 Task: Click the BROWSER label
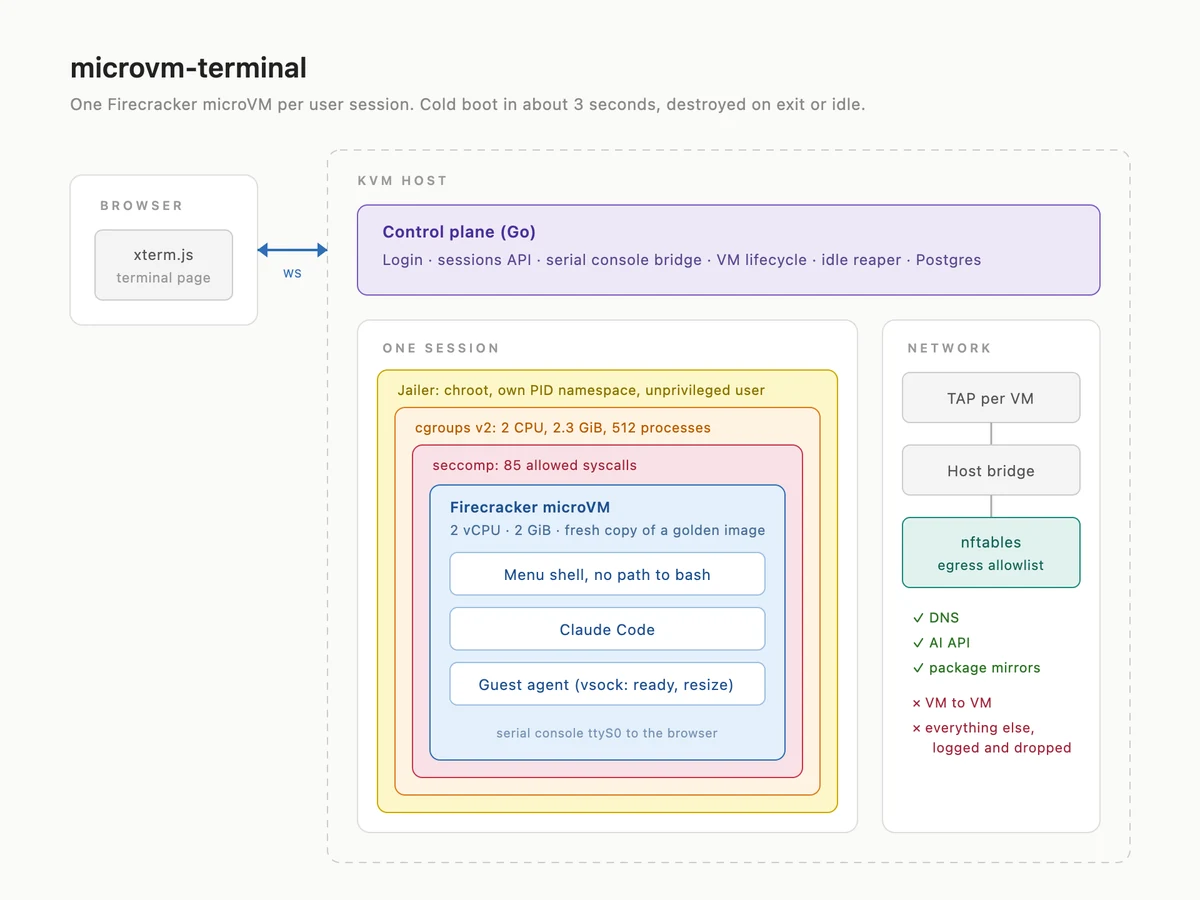point(141,205)
